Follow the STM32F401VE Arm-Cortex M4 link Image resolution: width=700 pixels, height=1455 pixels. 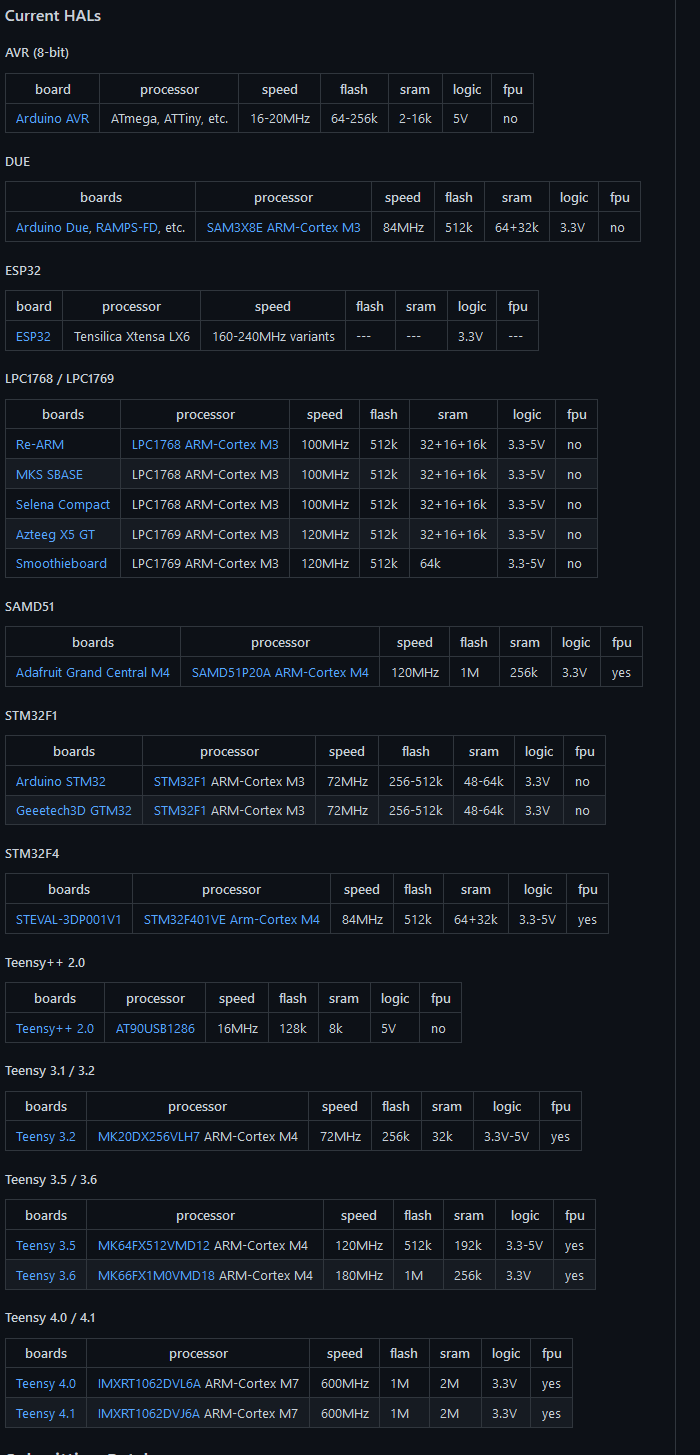point(232,919)
